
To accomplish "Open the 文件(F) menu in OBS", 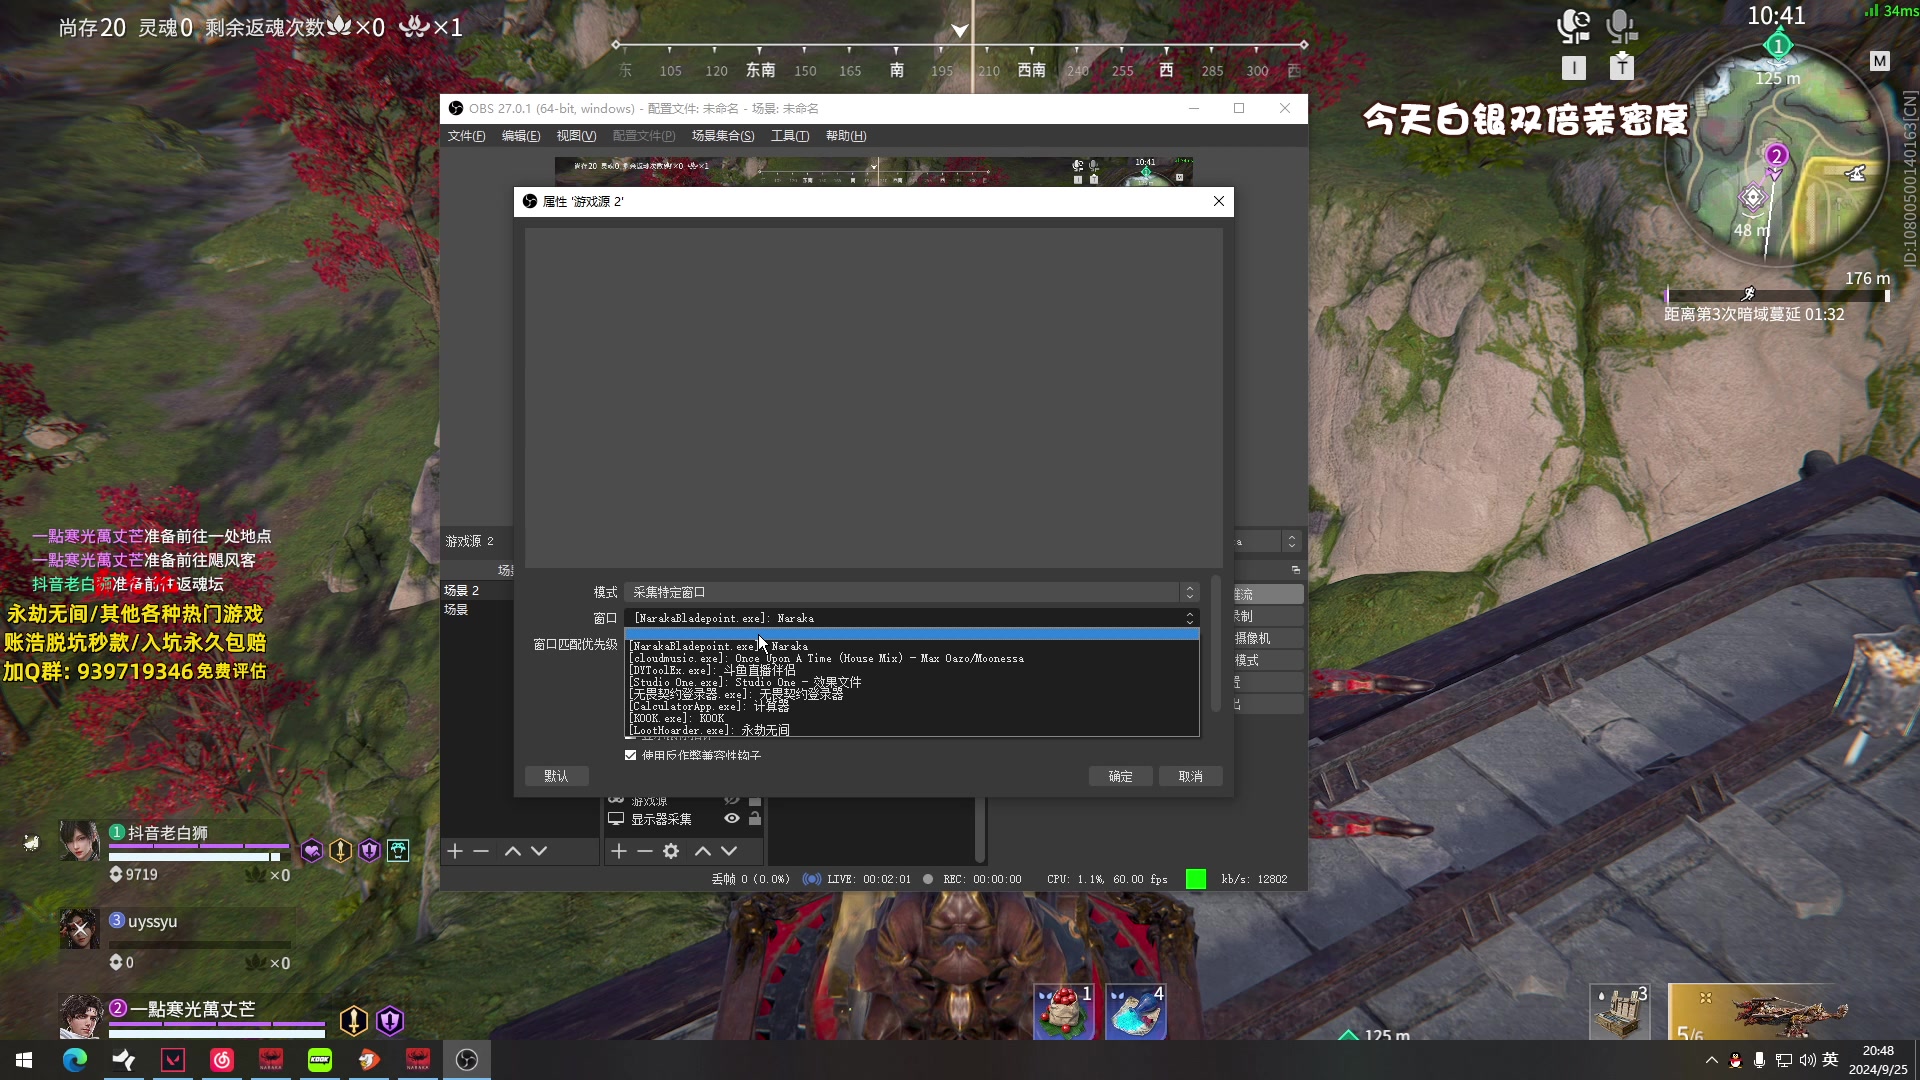I will (466, 136).
